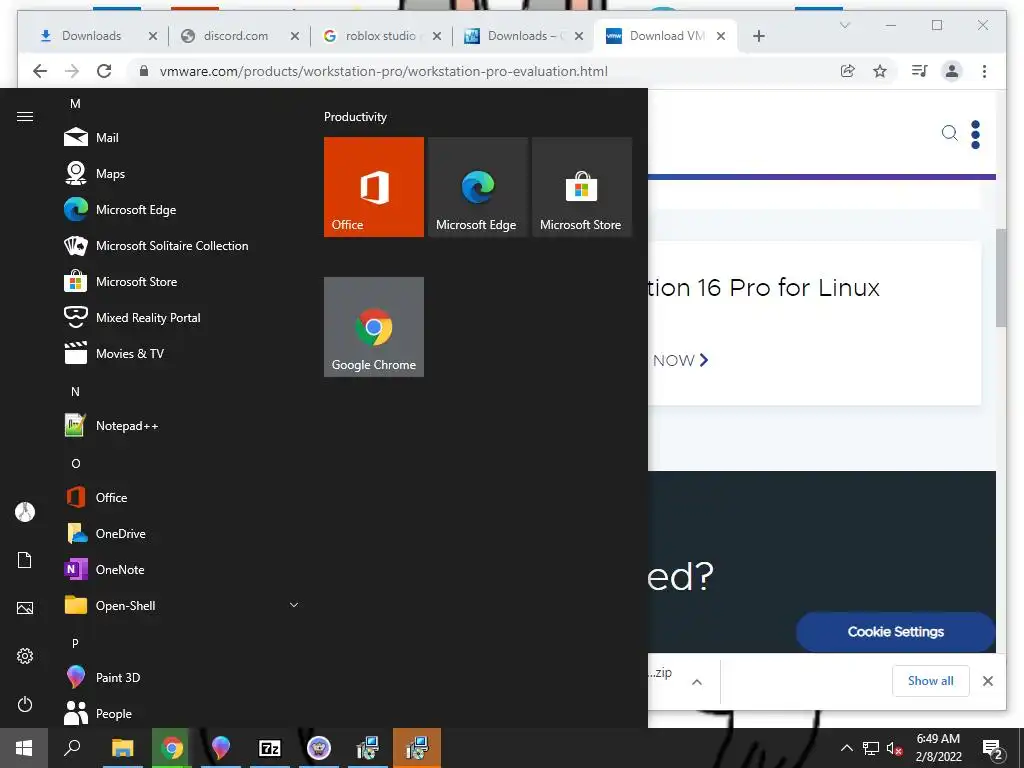Image resolution: width=1024 pixels, height=768 pixels.
Task: Click the Office tile under Productivity
Action: click(374, 187)
